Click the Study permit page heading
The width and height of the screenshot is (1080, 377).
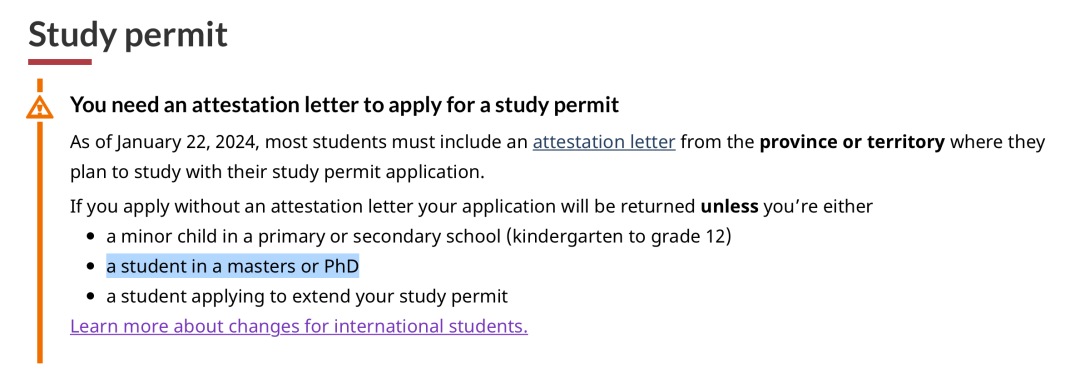pyautogui.click(x=128, y=34)
